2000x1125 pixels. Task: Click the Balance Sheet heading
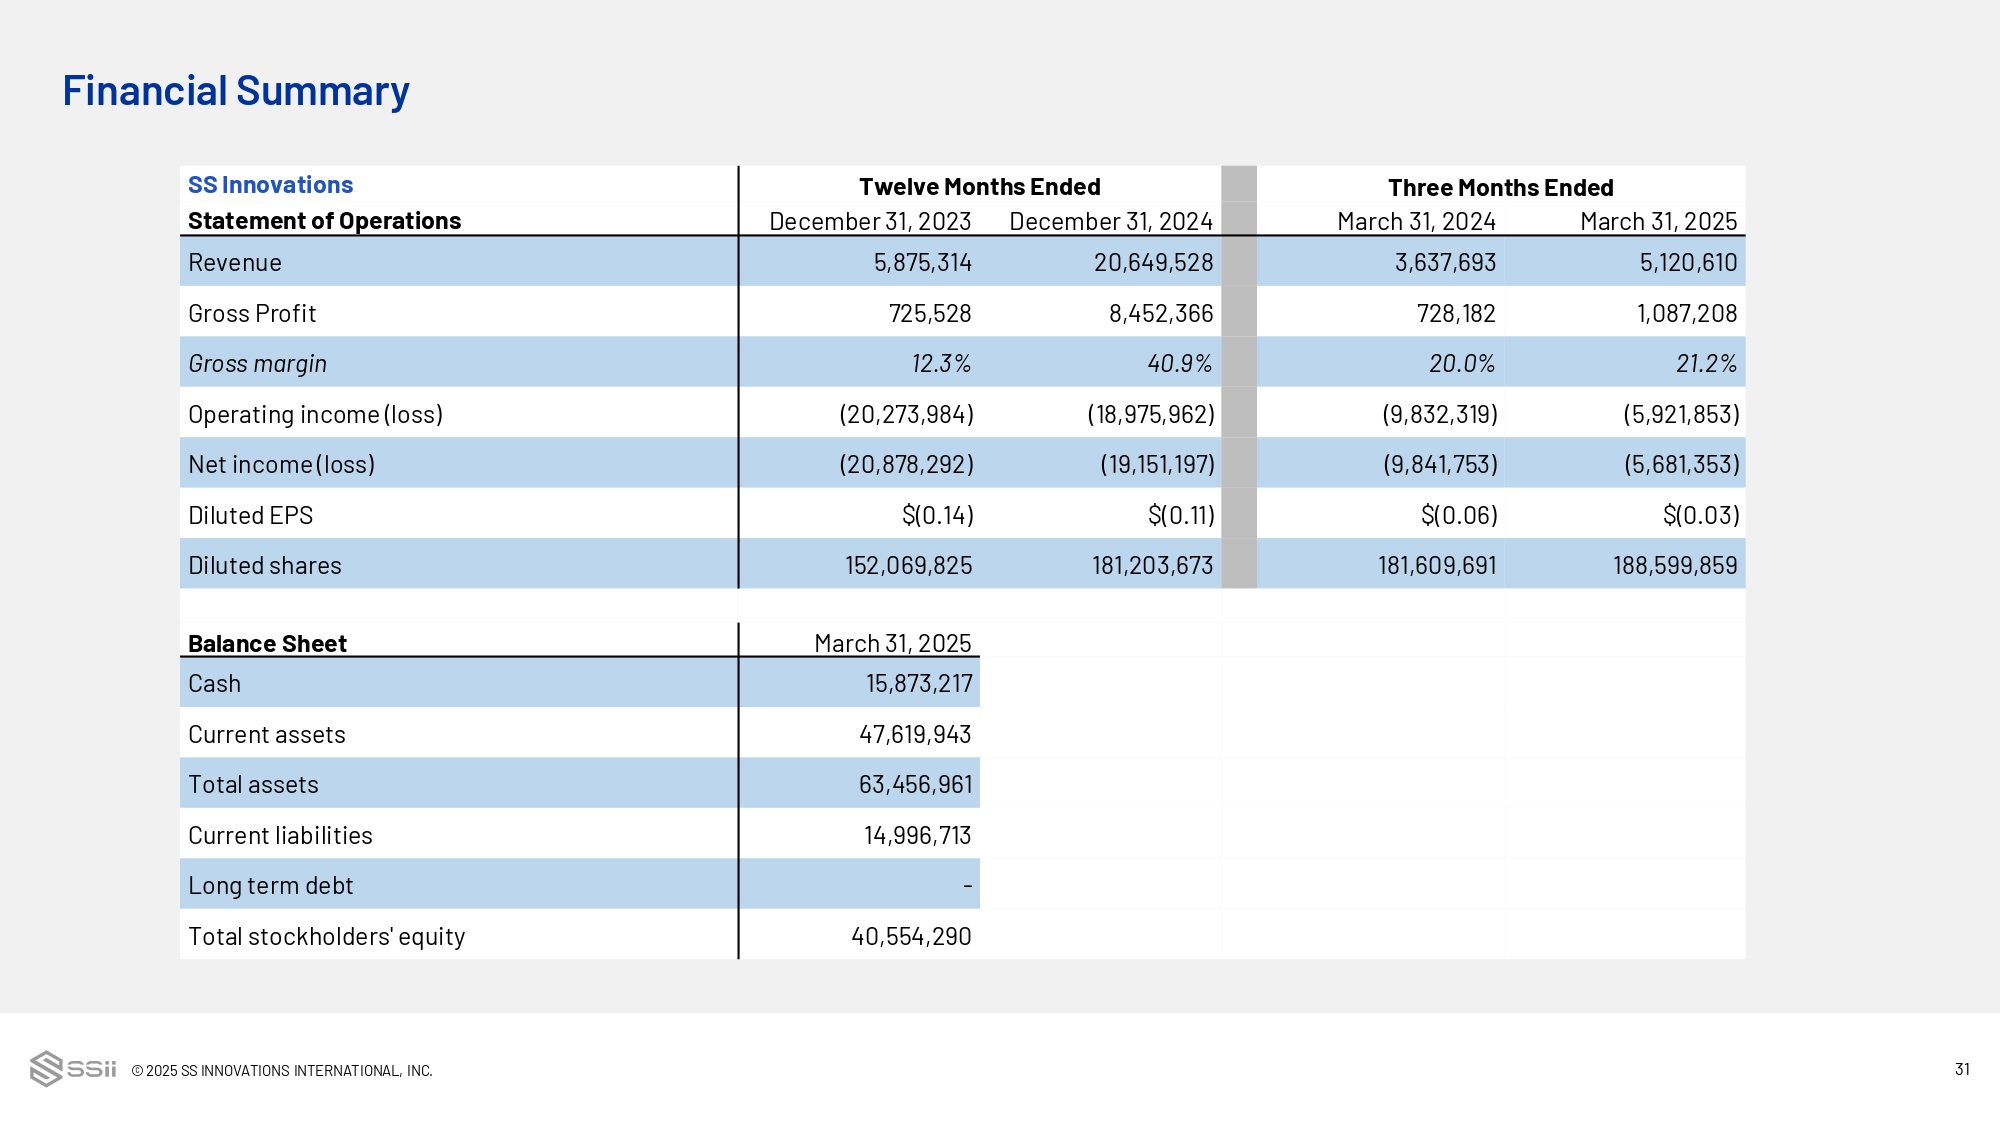[267, 644]
